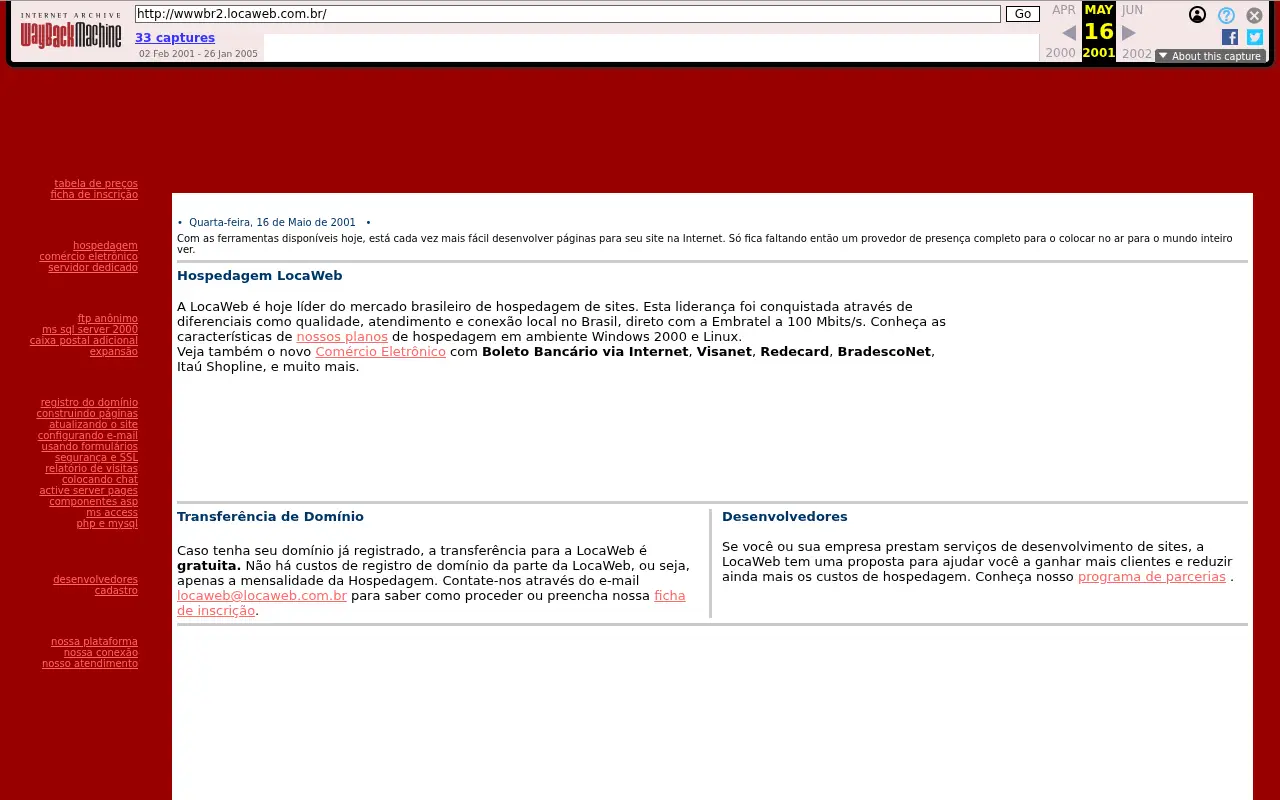Open php e mysql link

[x=107, y=524]
